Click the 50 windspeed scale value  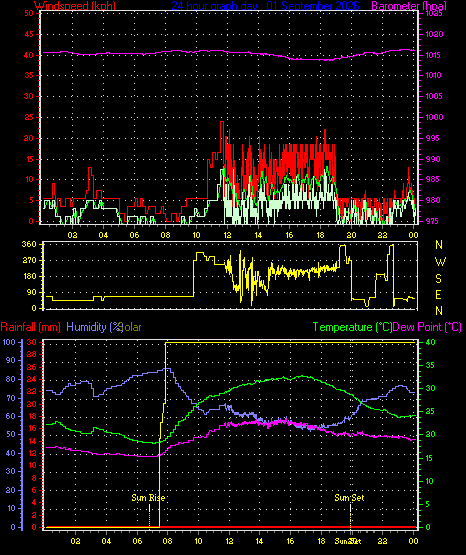tap(29, 13)
